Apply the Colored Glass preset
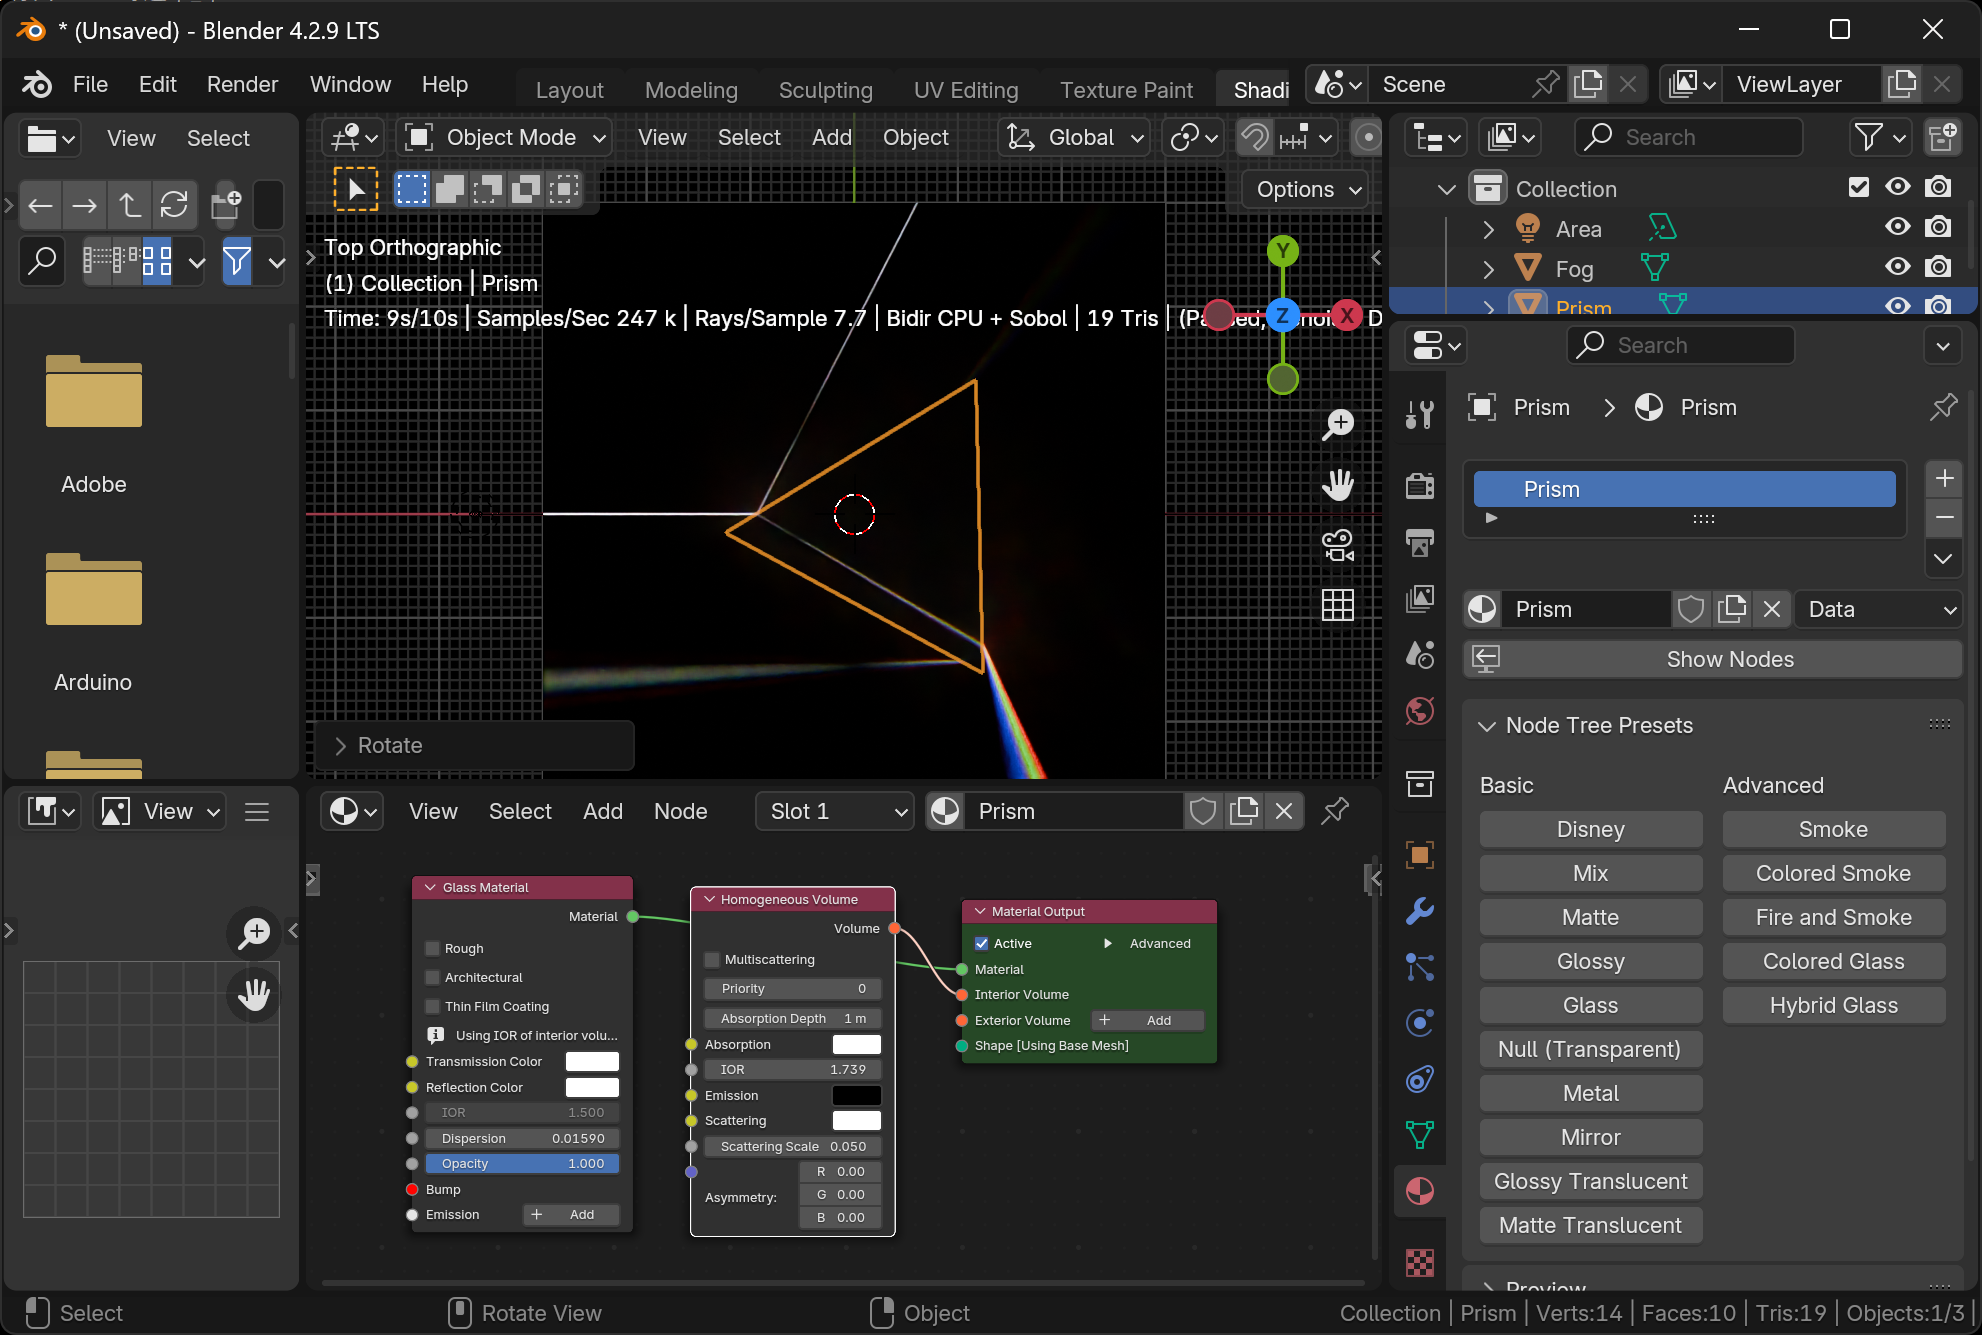The image size is (1982, 1335). pyautogui.click(x=1832, y=961)
